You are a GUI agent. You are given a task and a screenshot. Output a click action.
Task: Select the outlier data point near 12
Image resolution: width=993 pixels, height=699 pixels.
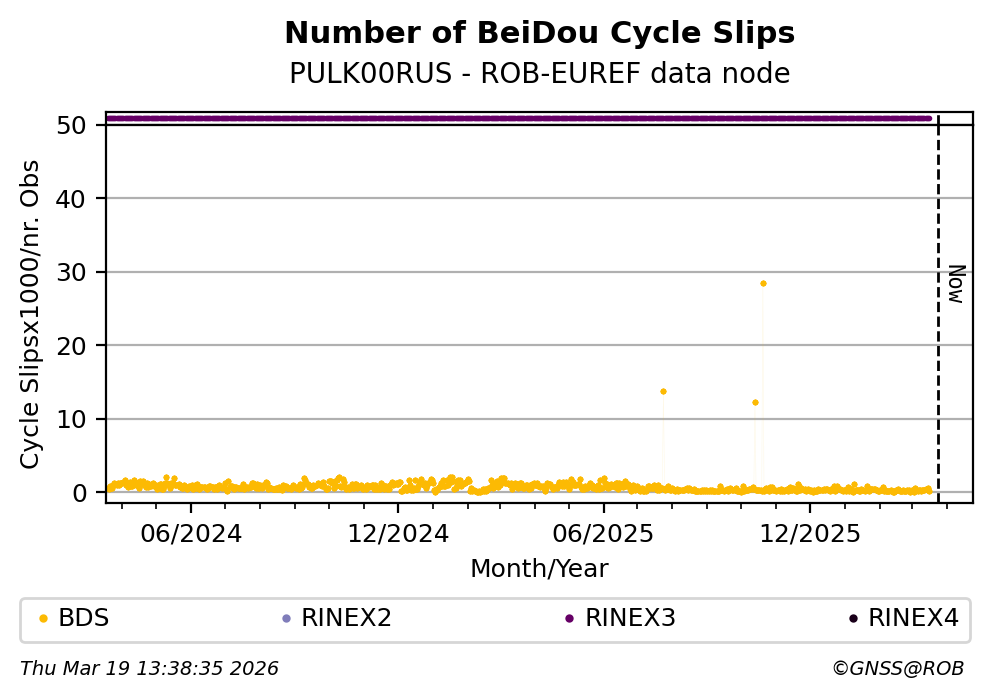pyautogui.click(x=755, y=402)
